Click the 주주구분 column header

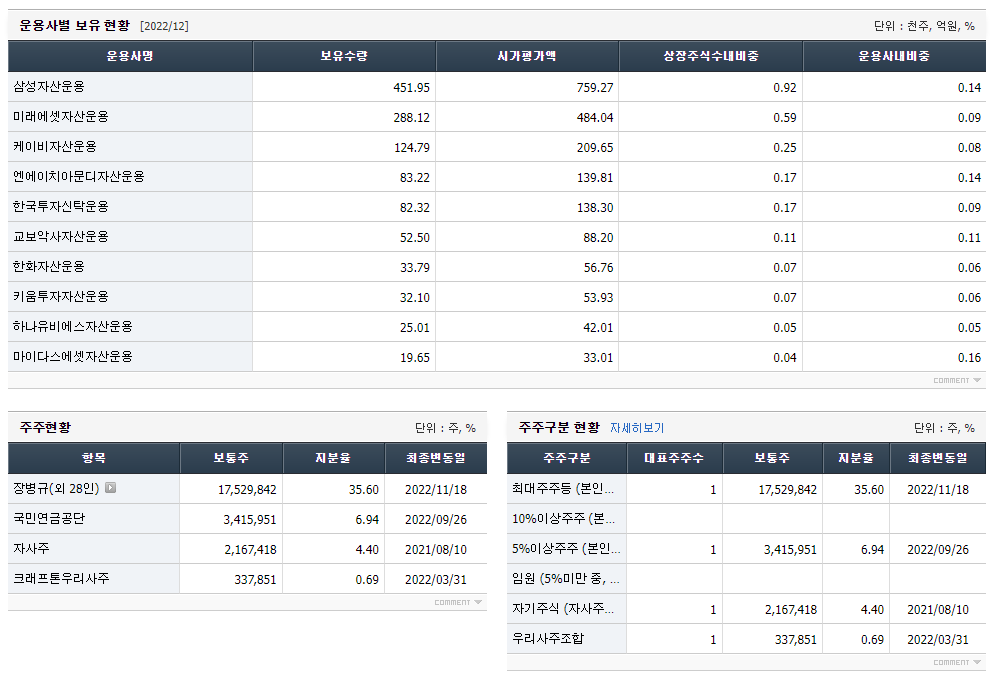[566, 458]
